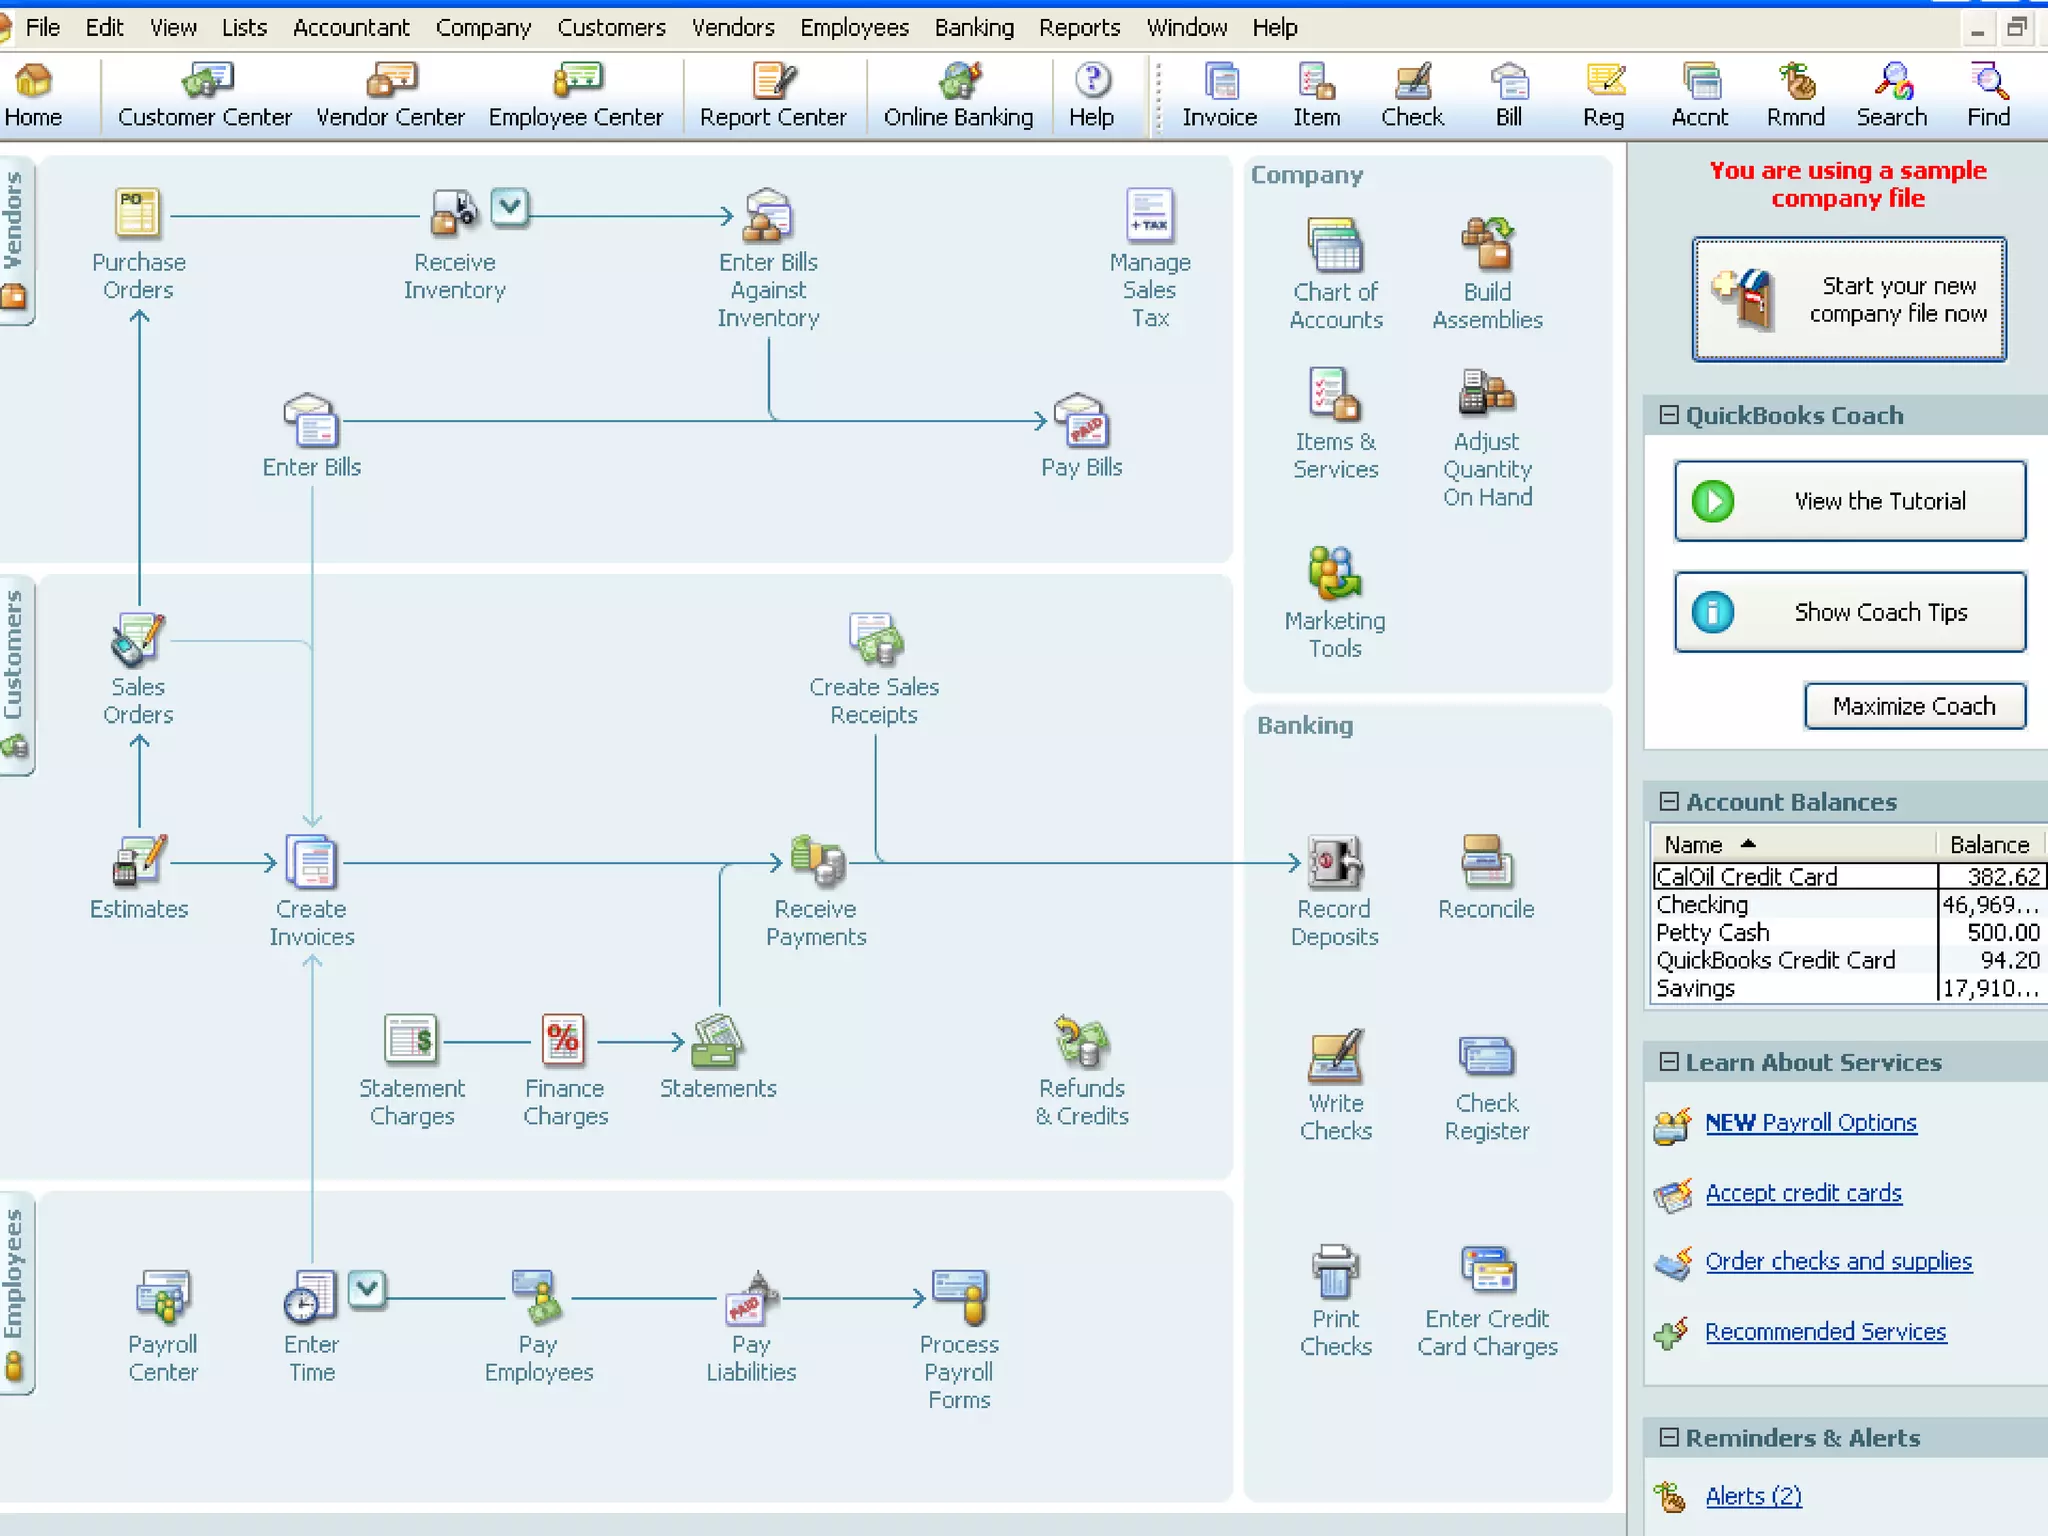2048x1536 pixels.
Task: Click the Pay Bills icon
Action: pyautogui.click(x=1081, y=421)
